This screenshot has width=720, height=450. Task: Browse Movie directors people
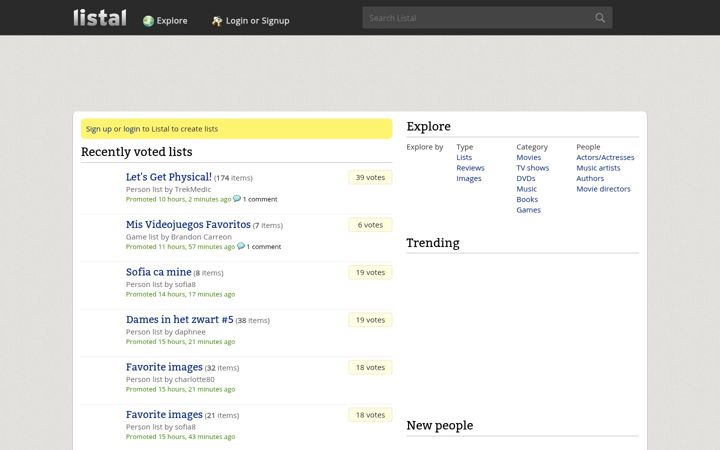603,189
